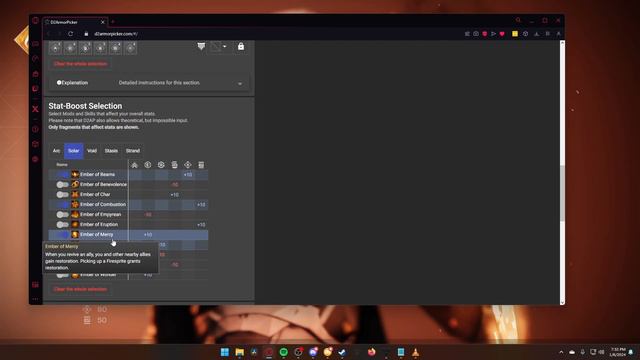Open the Twitch panel in the sidebar

pos(36,88)
